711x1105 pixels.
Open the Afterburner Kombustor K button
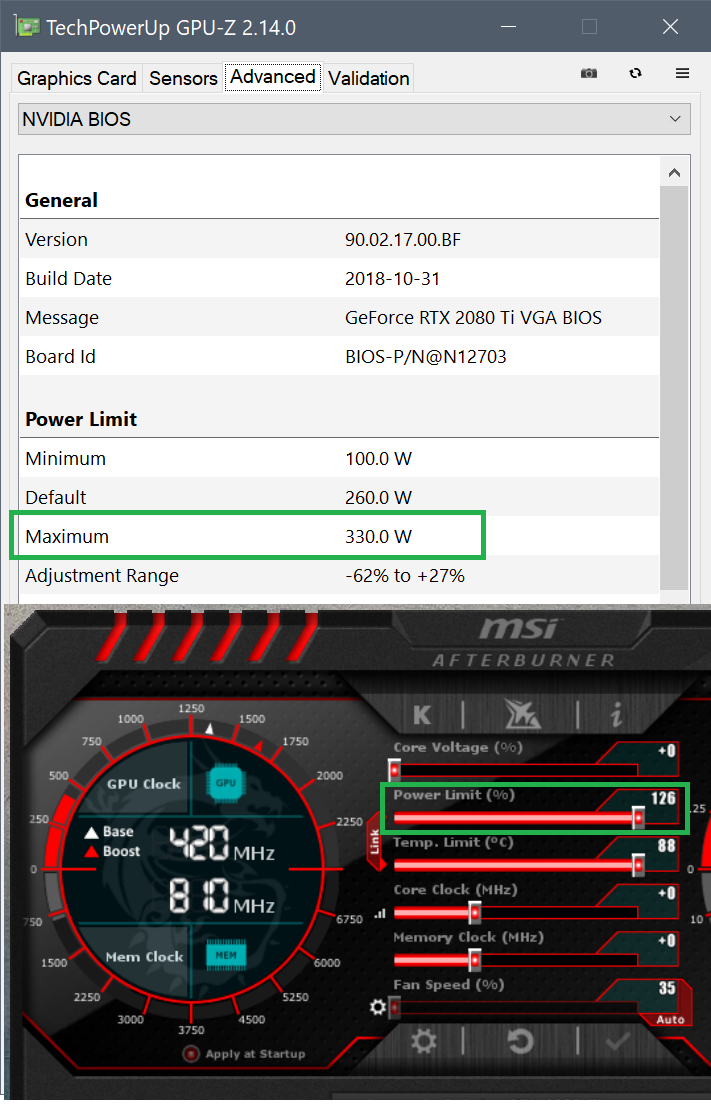tap(421, 715)
